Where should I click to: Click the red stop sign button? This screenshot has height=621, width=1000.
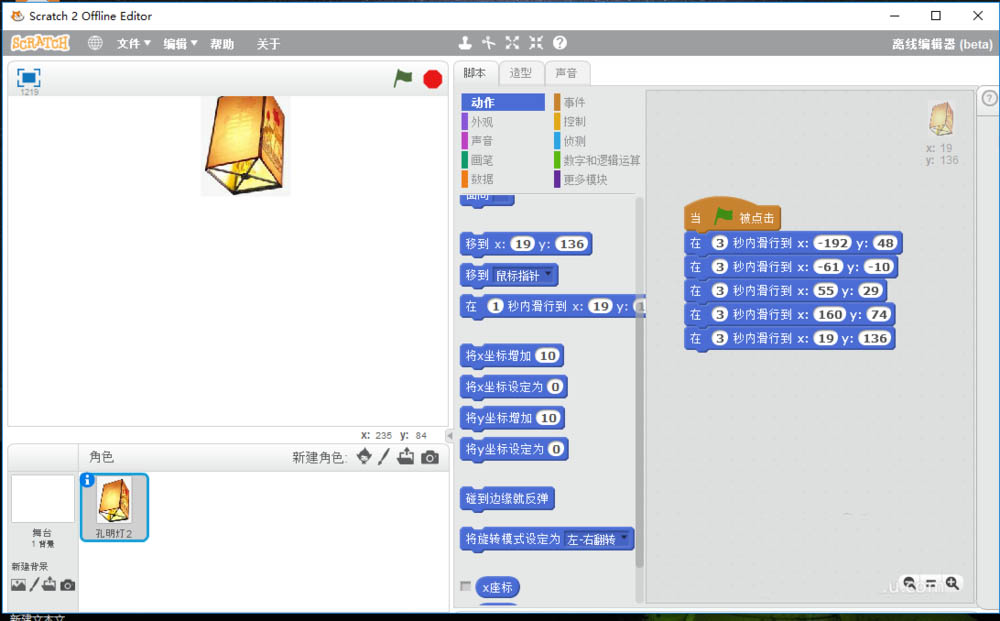coord(432,79)
